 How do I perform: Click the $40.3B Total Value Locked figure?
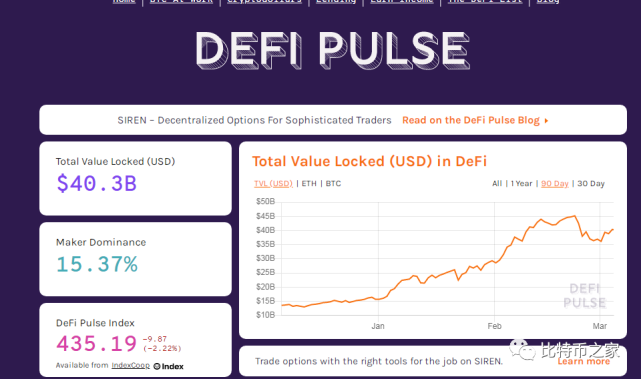click(96, 183)
